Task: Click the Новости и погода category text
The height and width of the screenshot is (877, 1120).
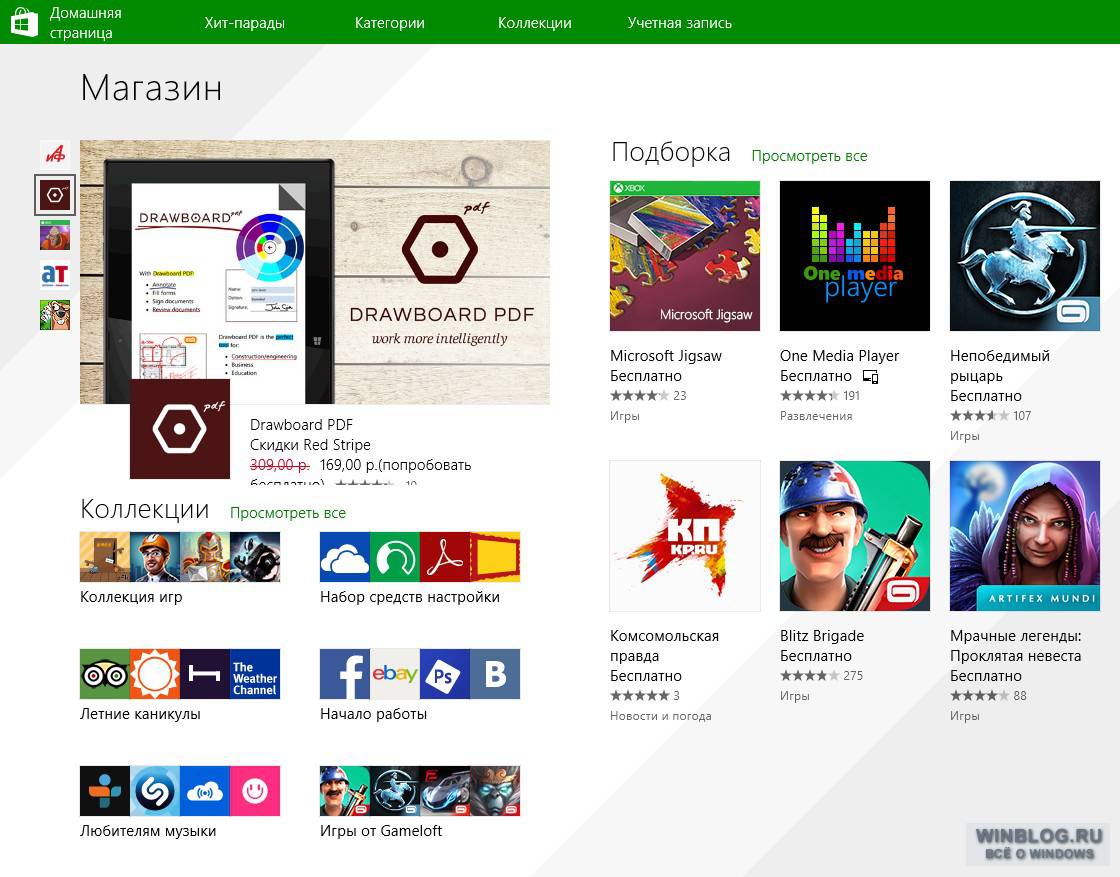Action: [x=661, y=716]
